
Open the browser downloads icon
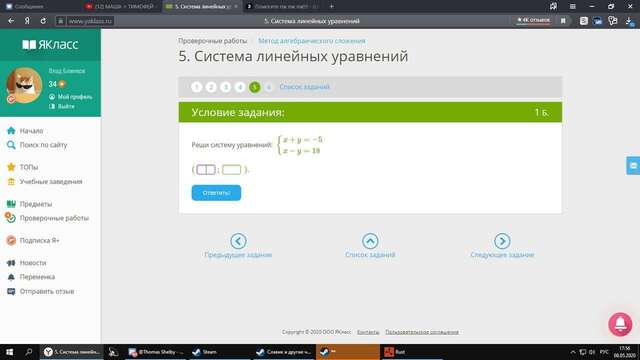pyautogui.click(x=629, y=21)
